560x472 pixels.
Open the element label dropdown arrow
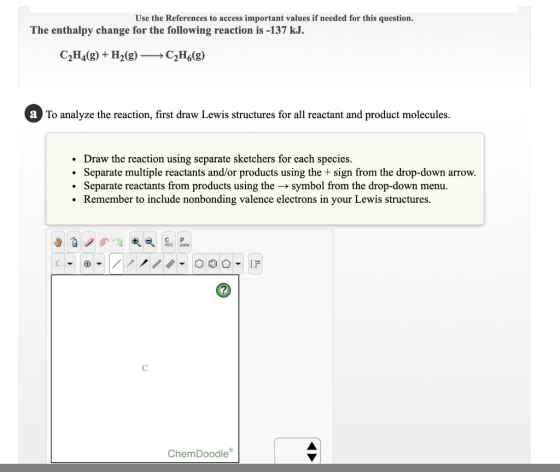[70, 264]
